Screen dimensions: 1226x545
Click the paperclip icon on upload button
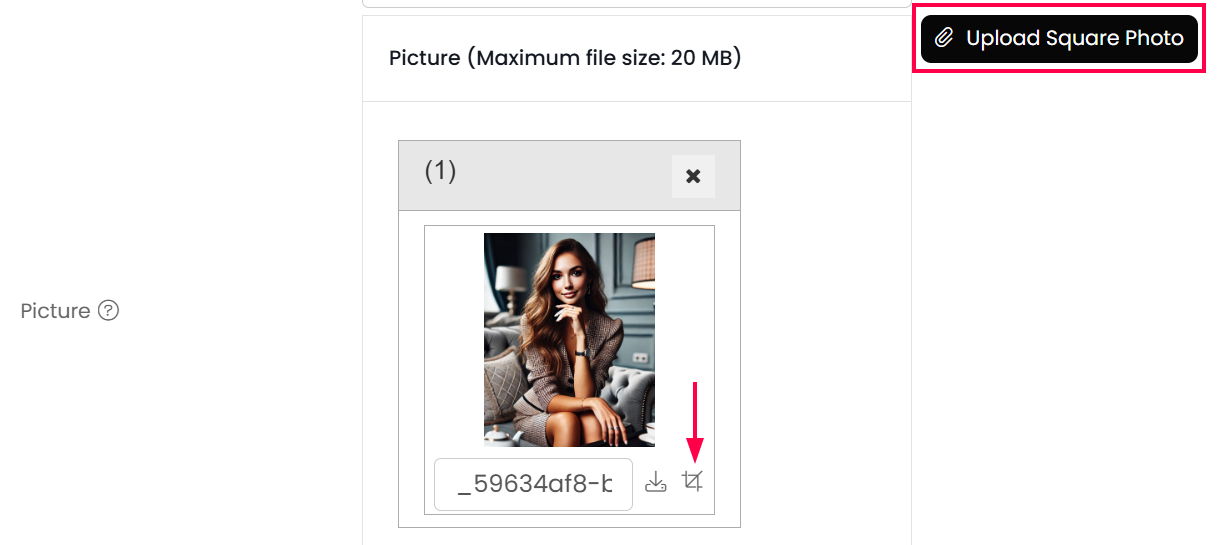click(x=943, y=39)
